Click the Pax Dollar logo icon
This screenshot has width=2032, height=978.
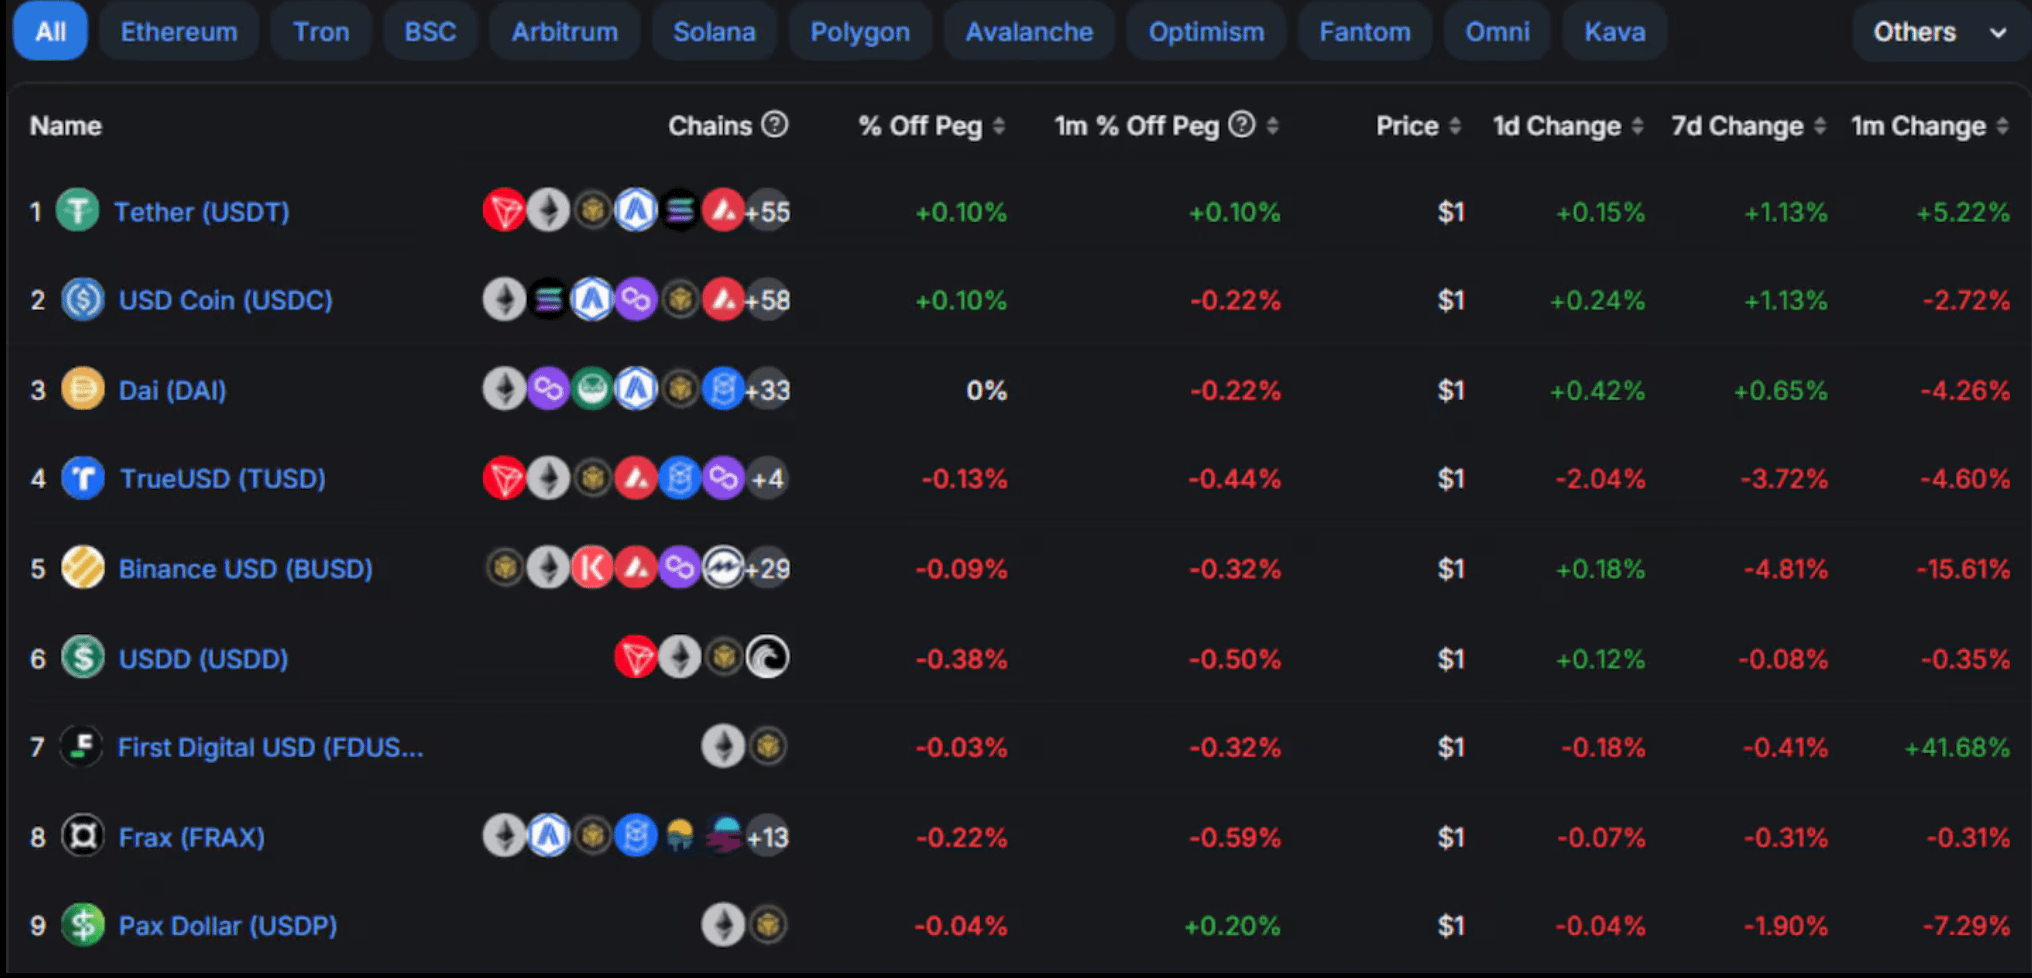(82, 925)
